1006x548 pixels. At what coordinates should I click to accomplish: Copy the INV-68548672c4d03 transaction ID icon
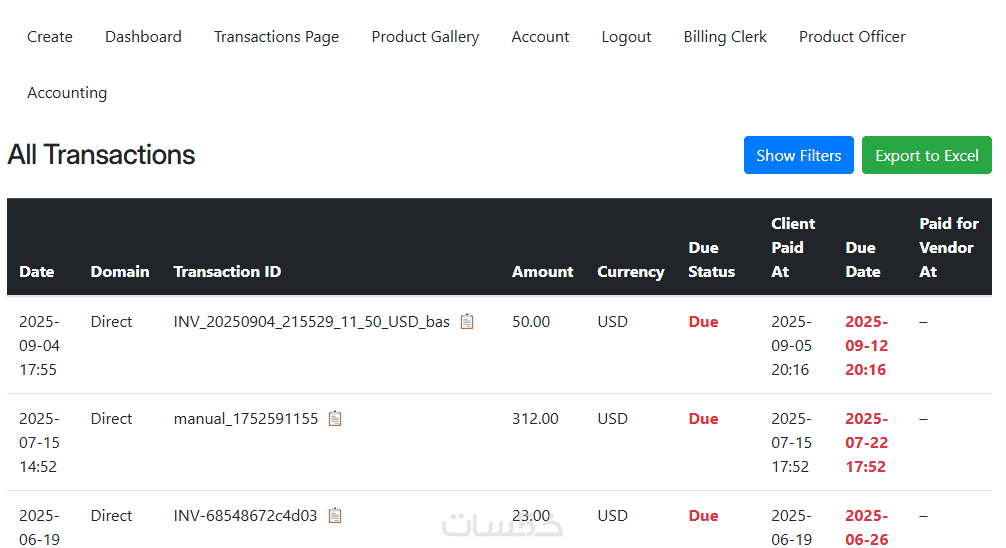coord(335,516)
